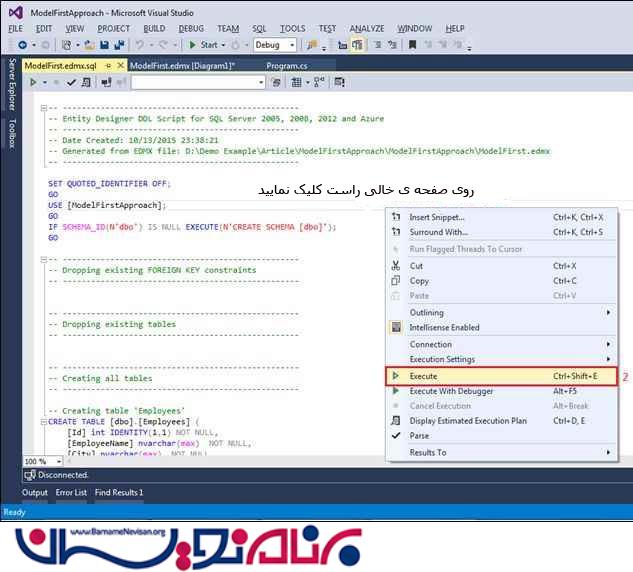This screenshot has height=572, width=633.
Task: Switch to the Program.cs tab
Action: (x=289, y=65)
